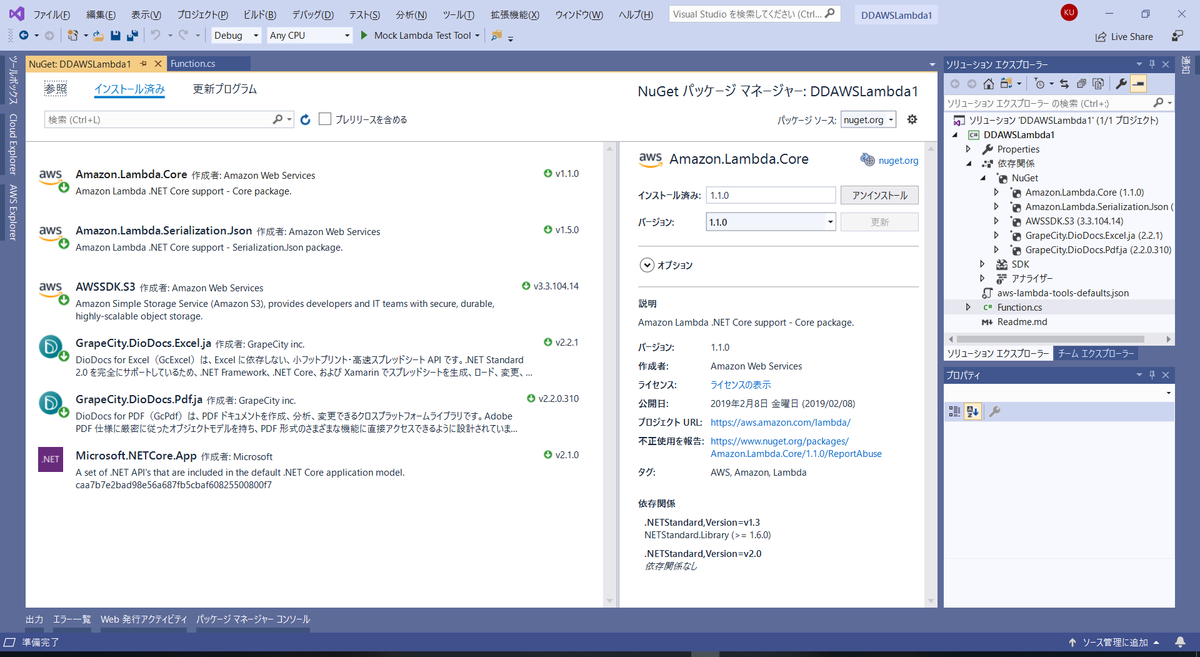
Task: Click the Property Pages wrench in Properties panel
Action: tap(995, 411)
